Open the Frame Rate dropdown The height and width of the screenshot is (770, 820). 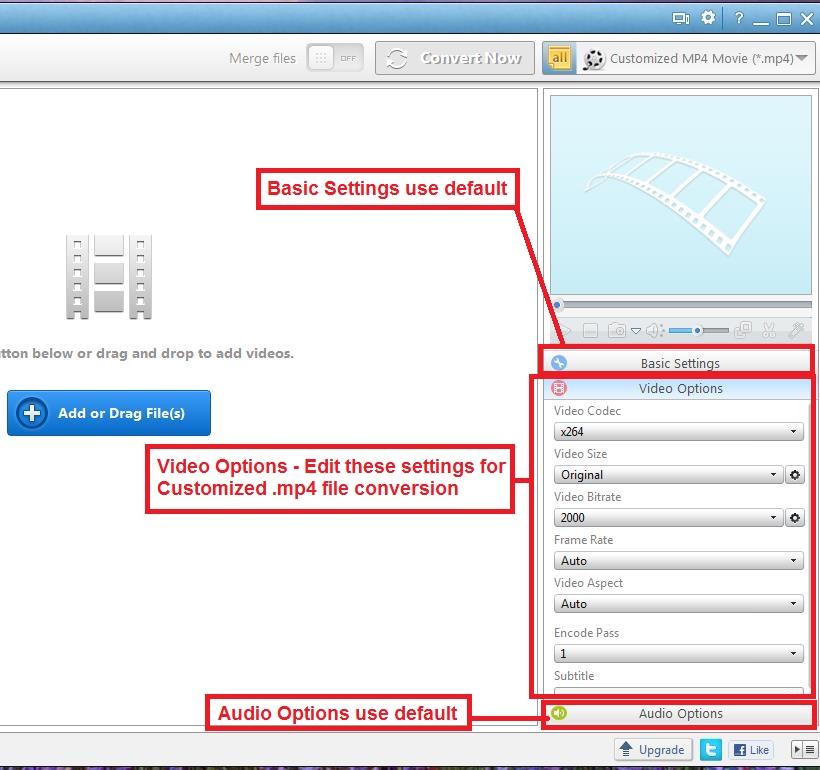point(679,561)
